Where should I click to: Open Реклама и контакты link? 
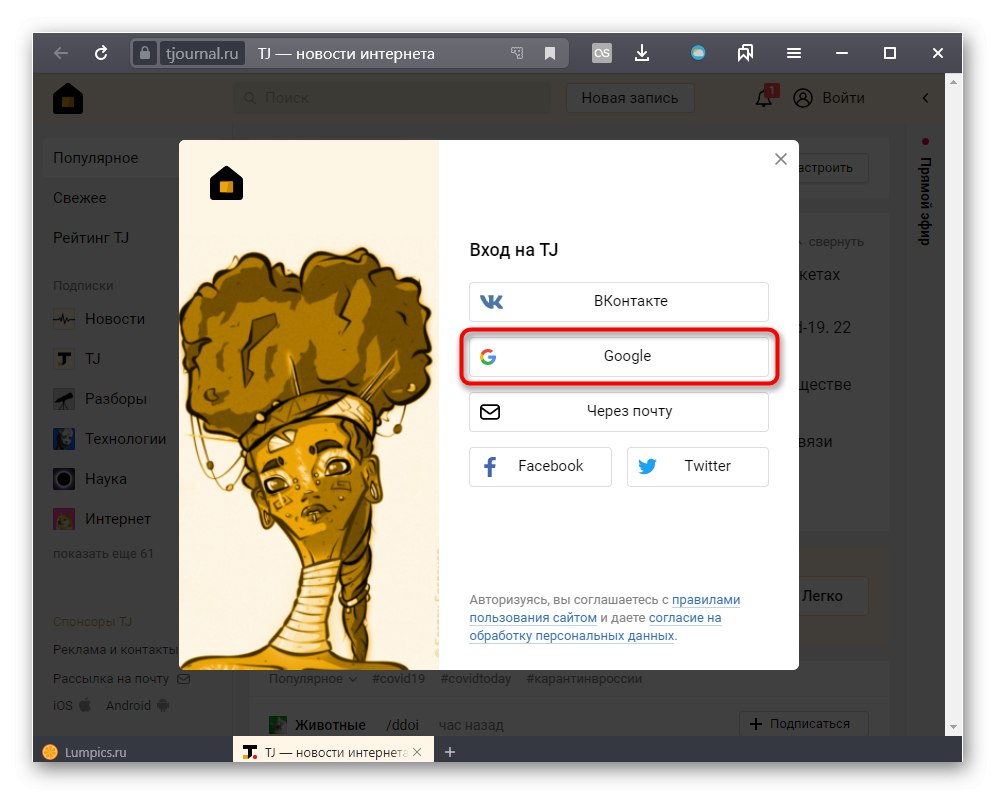click(x=115, y=650)
